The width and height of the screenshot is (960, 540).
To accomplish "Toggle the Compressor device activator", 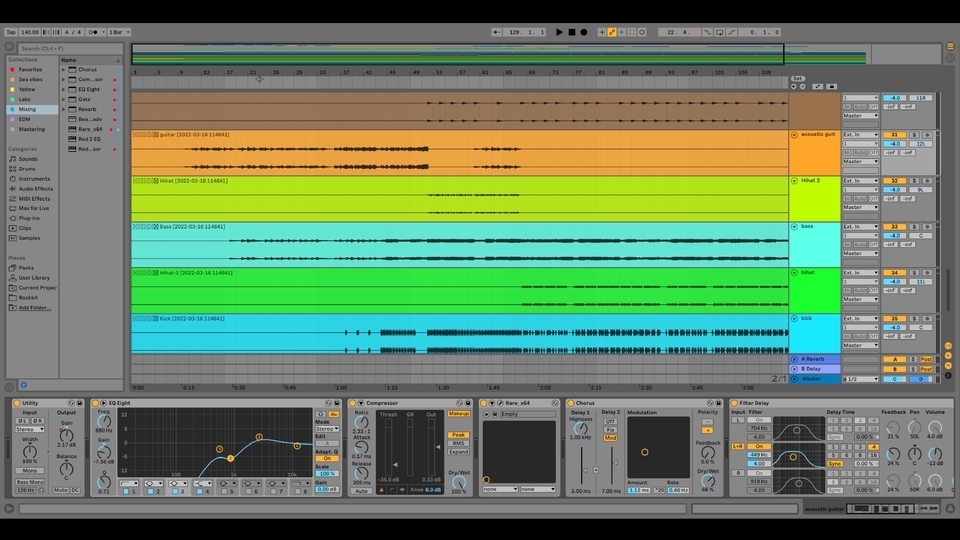I will [352, 403].
